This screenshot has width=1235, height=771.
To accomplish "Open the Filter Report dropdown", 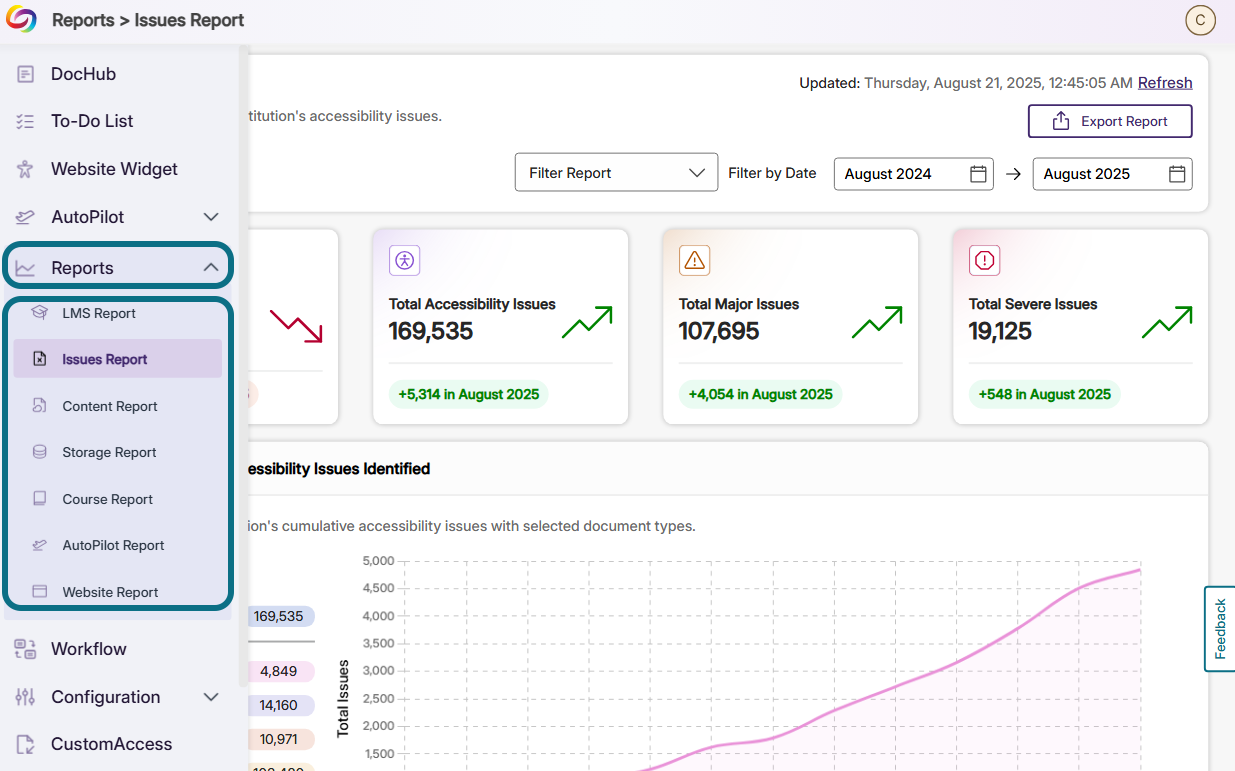I will pos(616,172).
